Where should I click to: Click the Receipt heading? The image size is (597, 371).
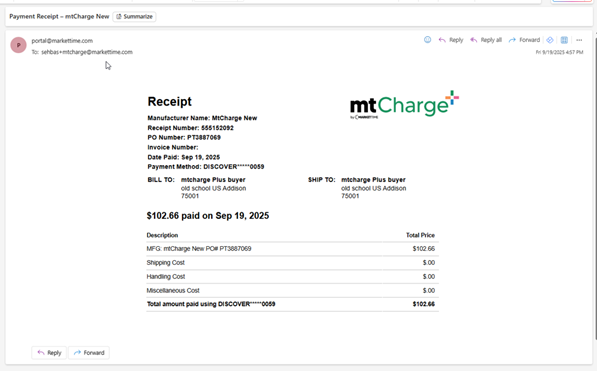(169, 102)
